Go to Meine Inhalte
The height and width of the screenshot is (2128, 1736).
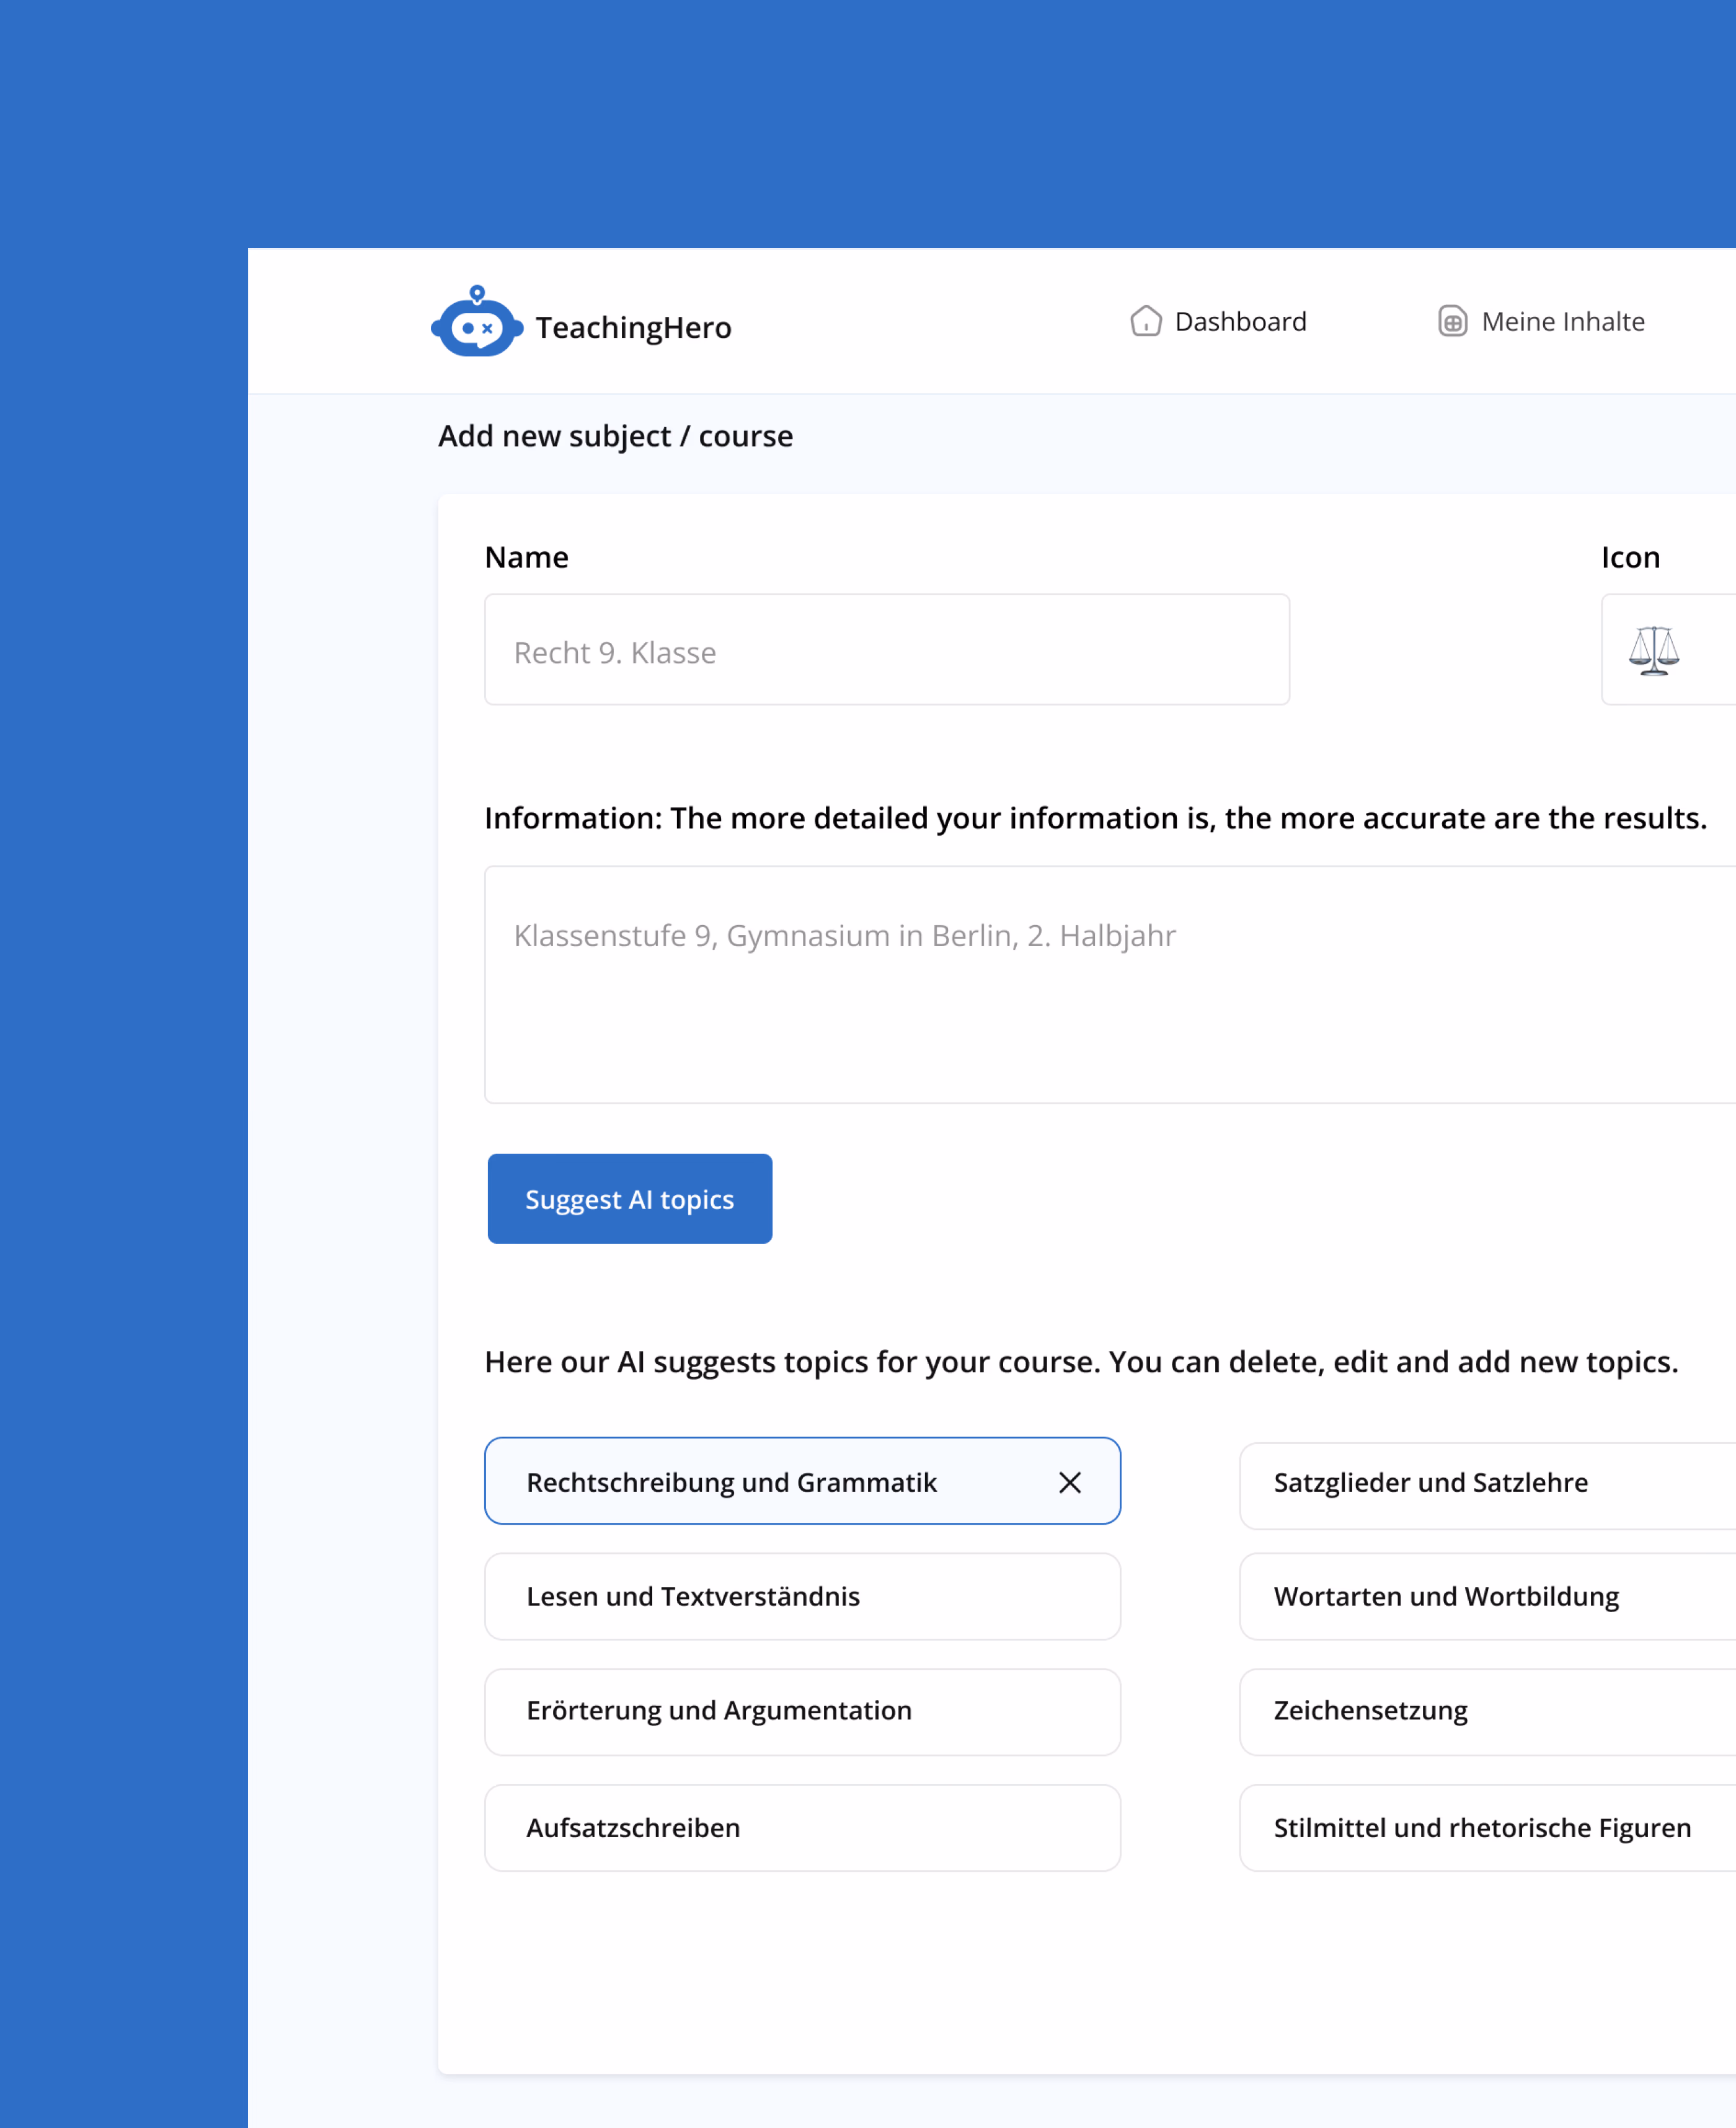pos(1562,321)
